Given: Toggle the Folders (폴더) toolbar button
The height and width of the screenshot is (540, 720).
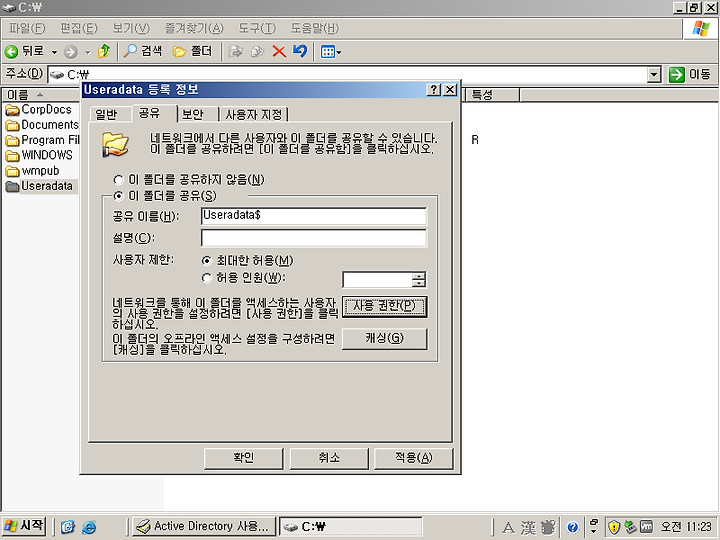Looking at the screenshot, I should (x=192, y=51).
